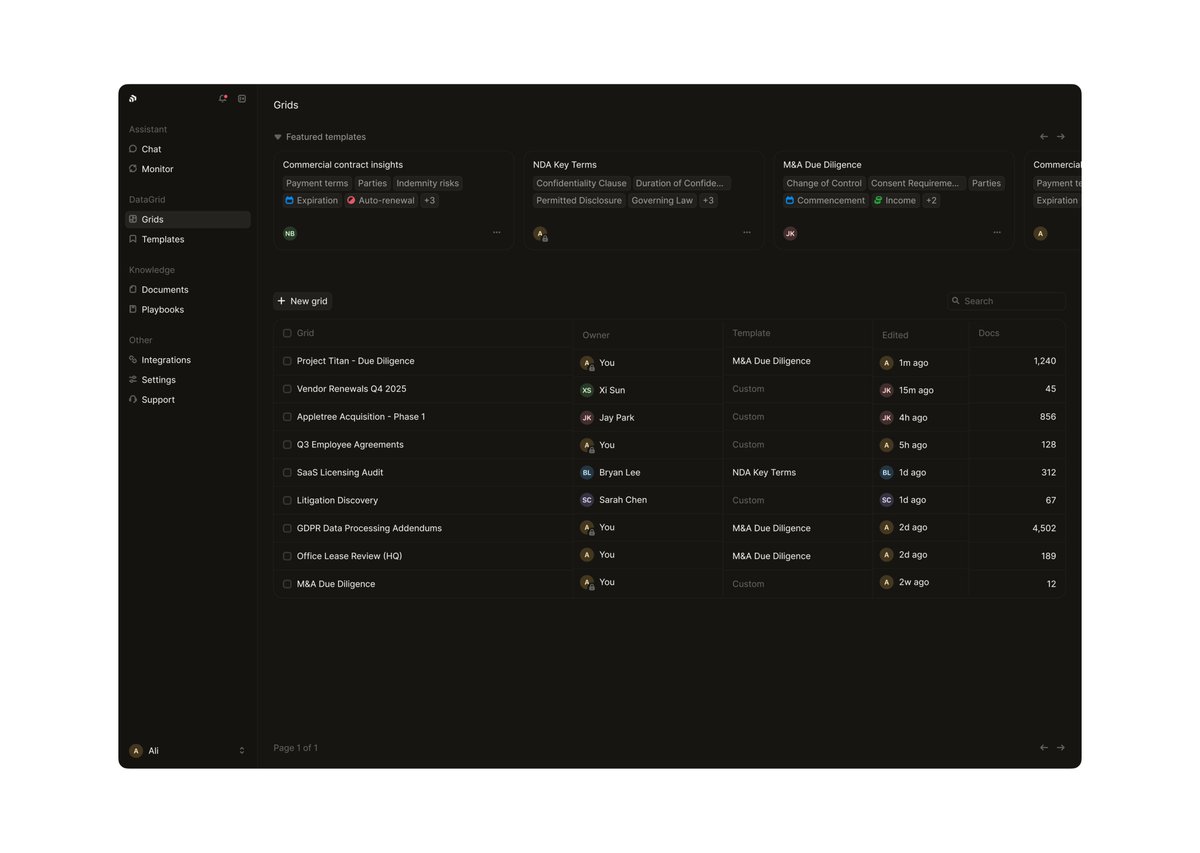Viewport: 1200px width, 853px height.
Task: Click the Commencement tag
Action: [825, 200]
